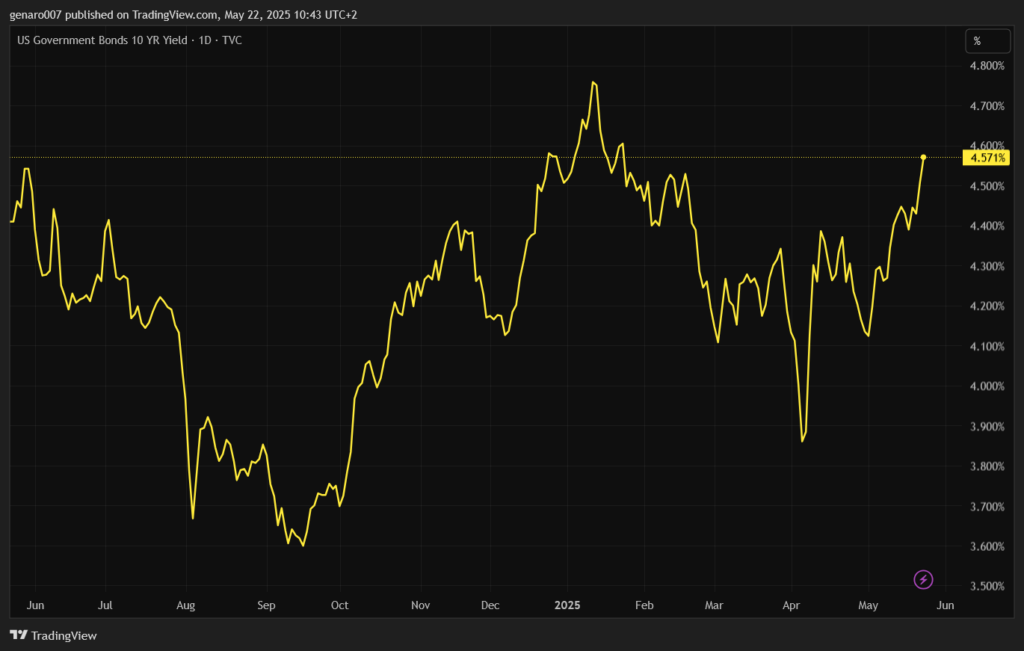Click the Dec label on the time axis
This screenshot has width=1024, height=651.
[490, 606]
